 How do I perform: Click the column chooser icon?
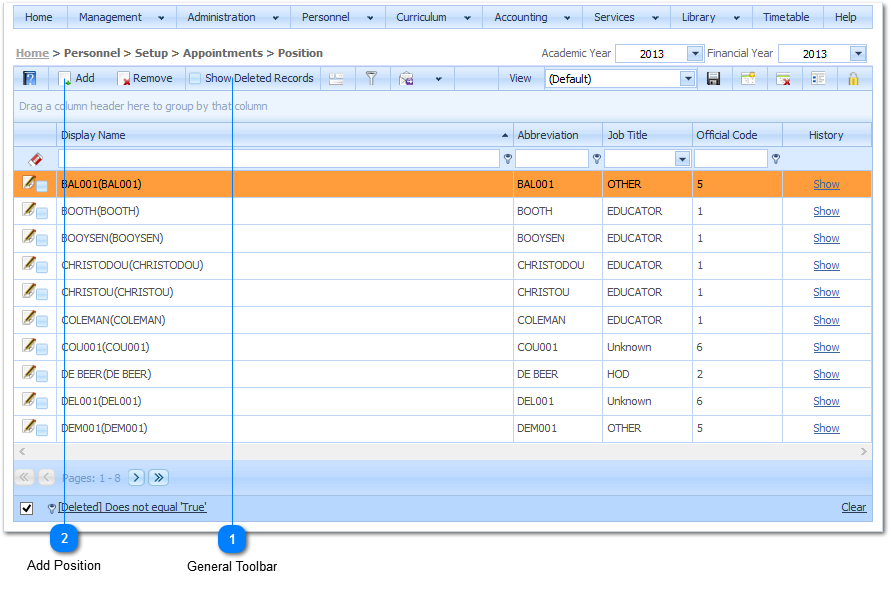[818, 78]
